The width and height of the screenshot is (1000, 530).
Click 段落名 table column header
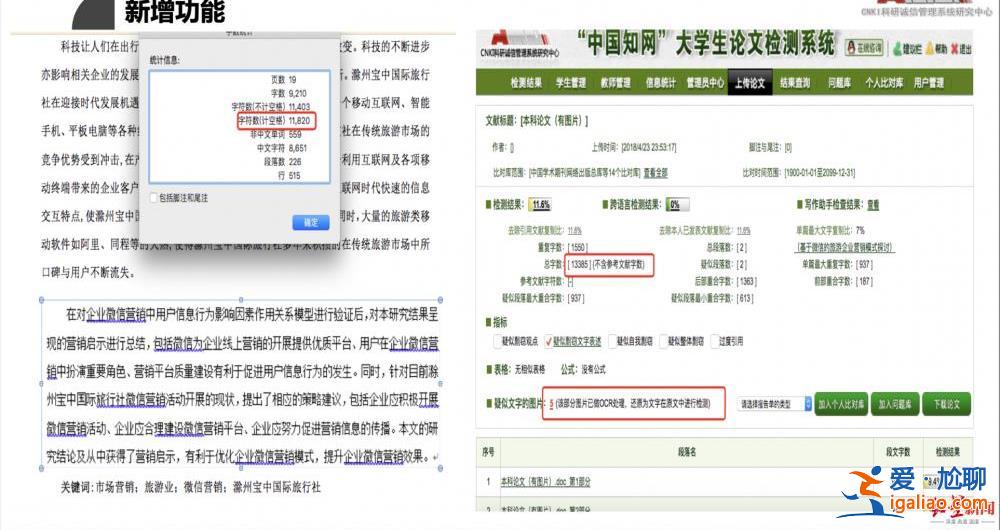pyautogui.click(x=688, y=452)
